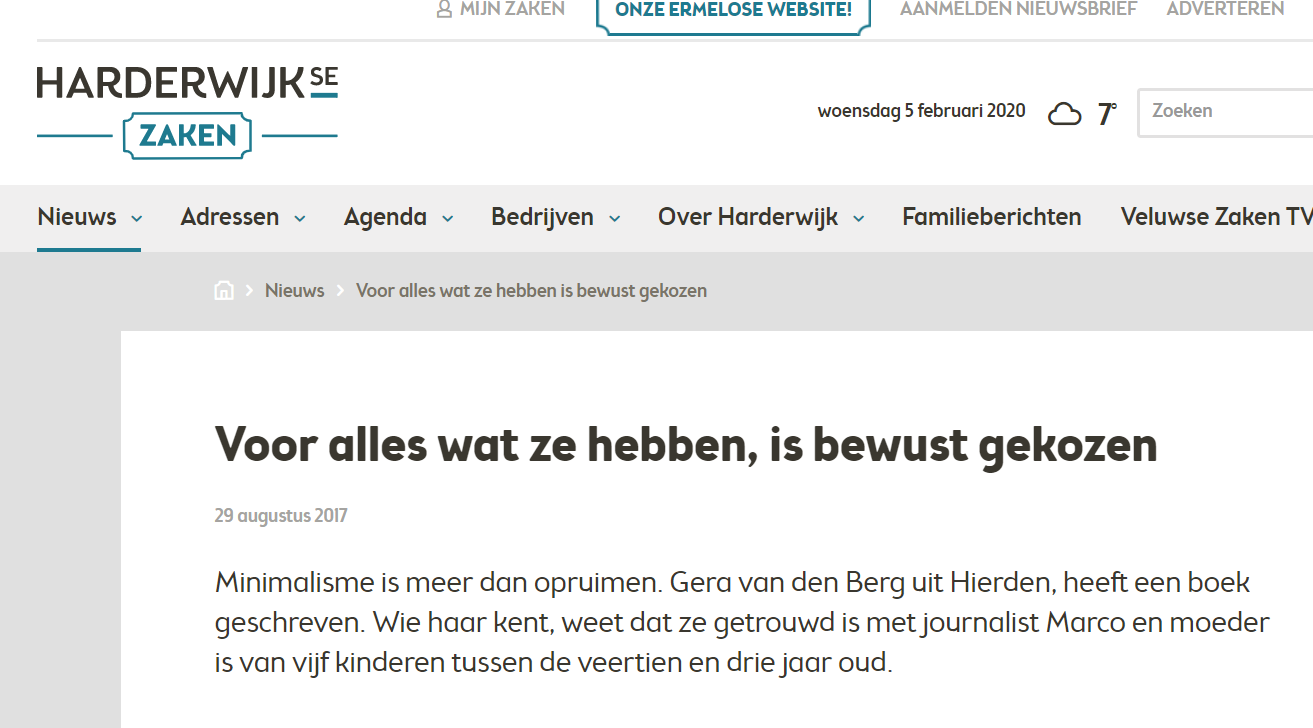Click the Onze Ermelose Website button
The image size is (1313, 728).
click(x=733, y=11)
